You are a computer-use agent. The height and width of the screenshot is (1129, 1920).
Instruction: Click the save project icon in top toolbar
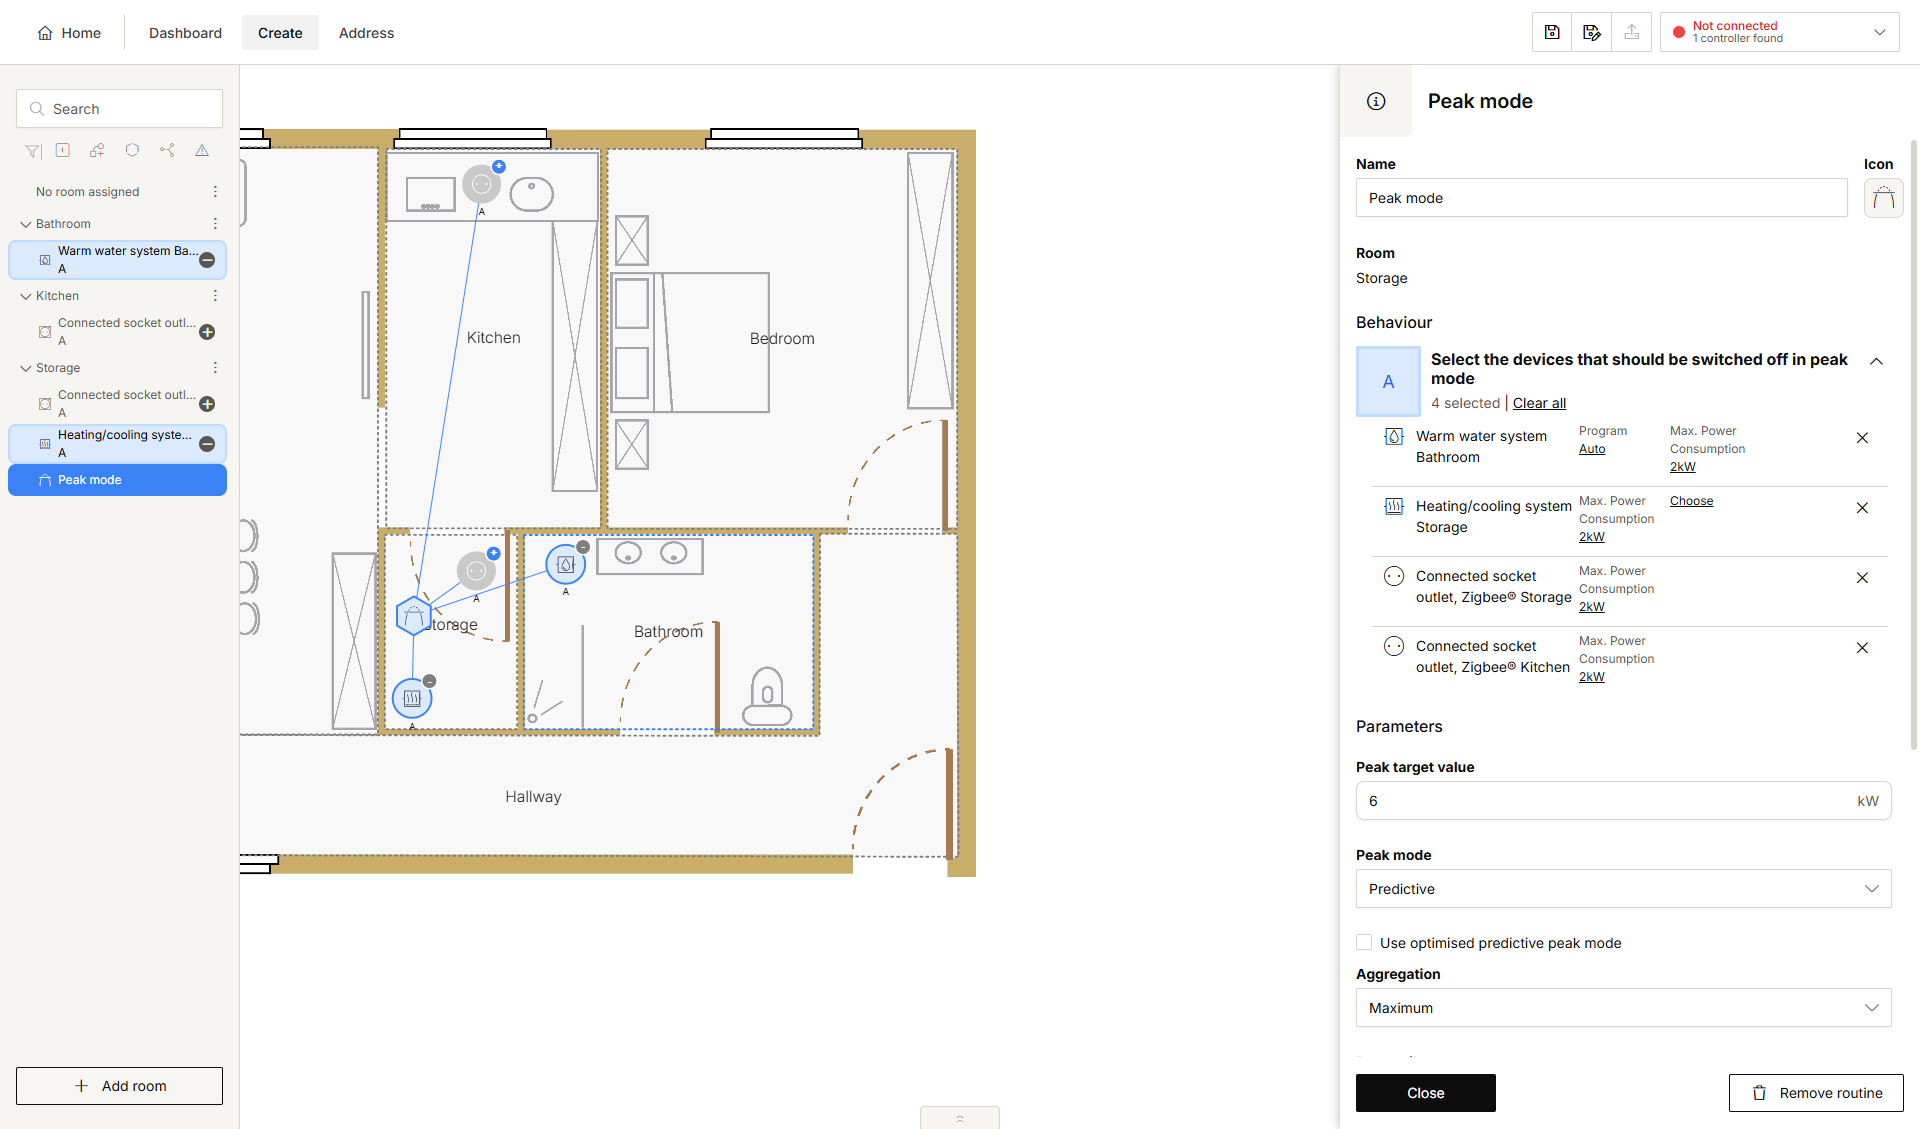click(1552, 32)
